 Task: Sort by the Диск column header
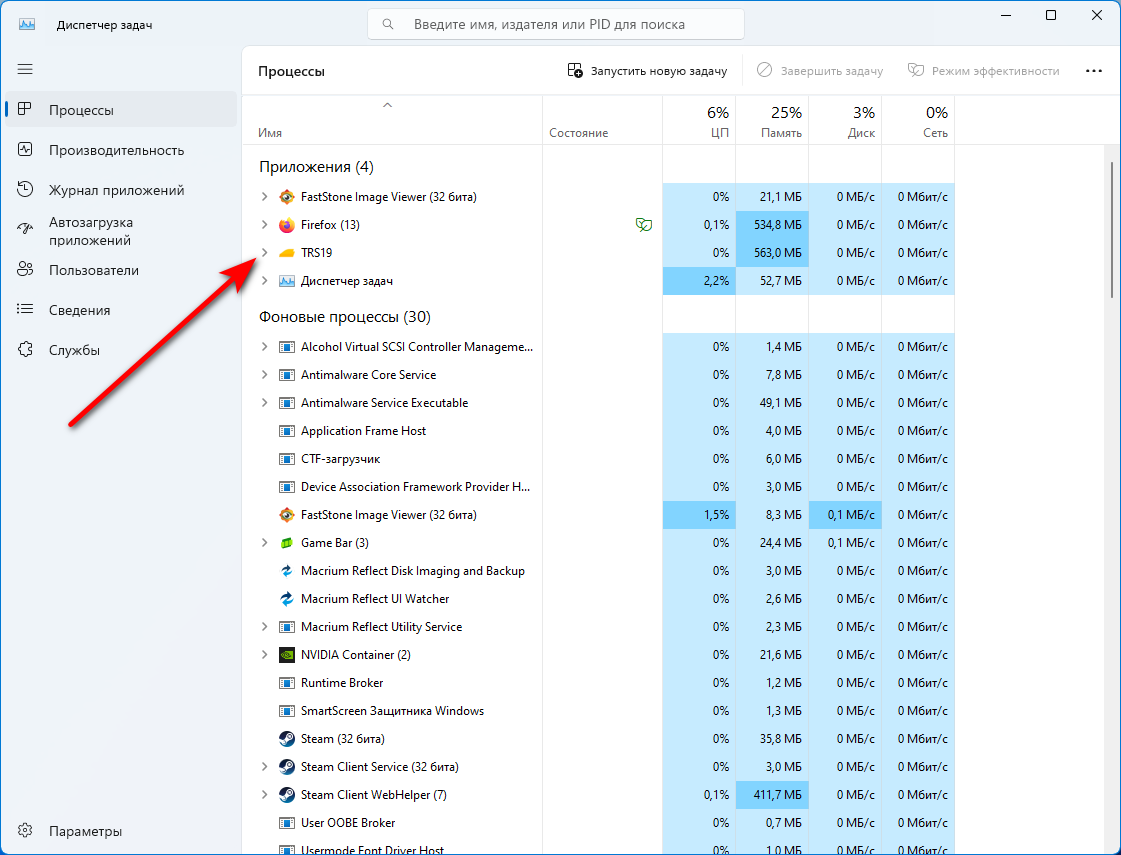tap(845, 121)
